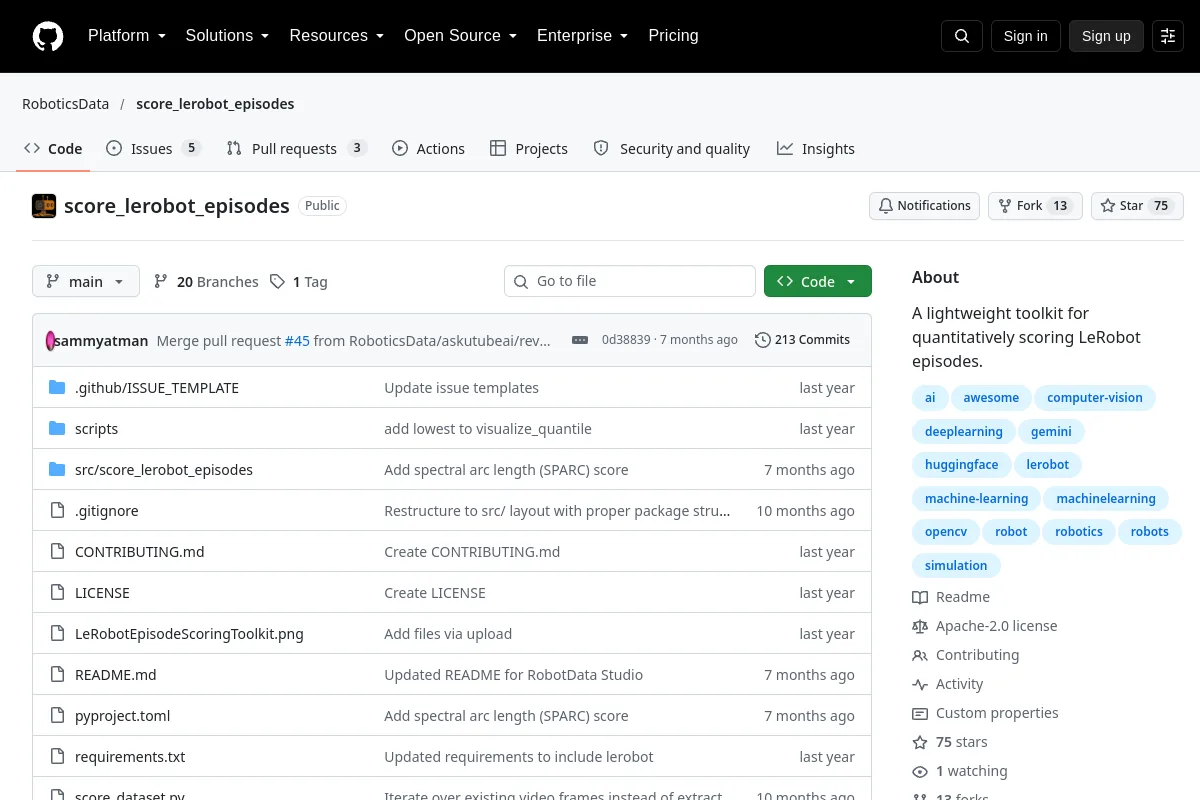Viewport: 1200px width, 800px height.
Task: Switch to the Pull requests tab
Action: tap(296, 148)
